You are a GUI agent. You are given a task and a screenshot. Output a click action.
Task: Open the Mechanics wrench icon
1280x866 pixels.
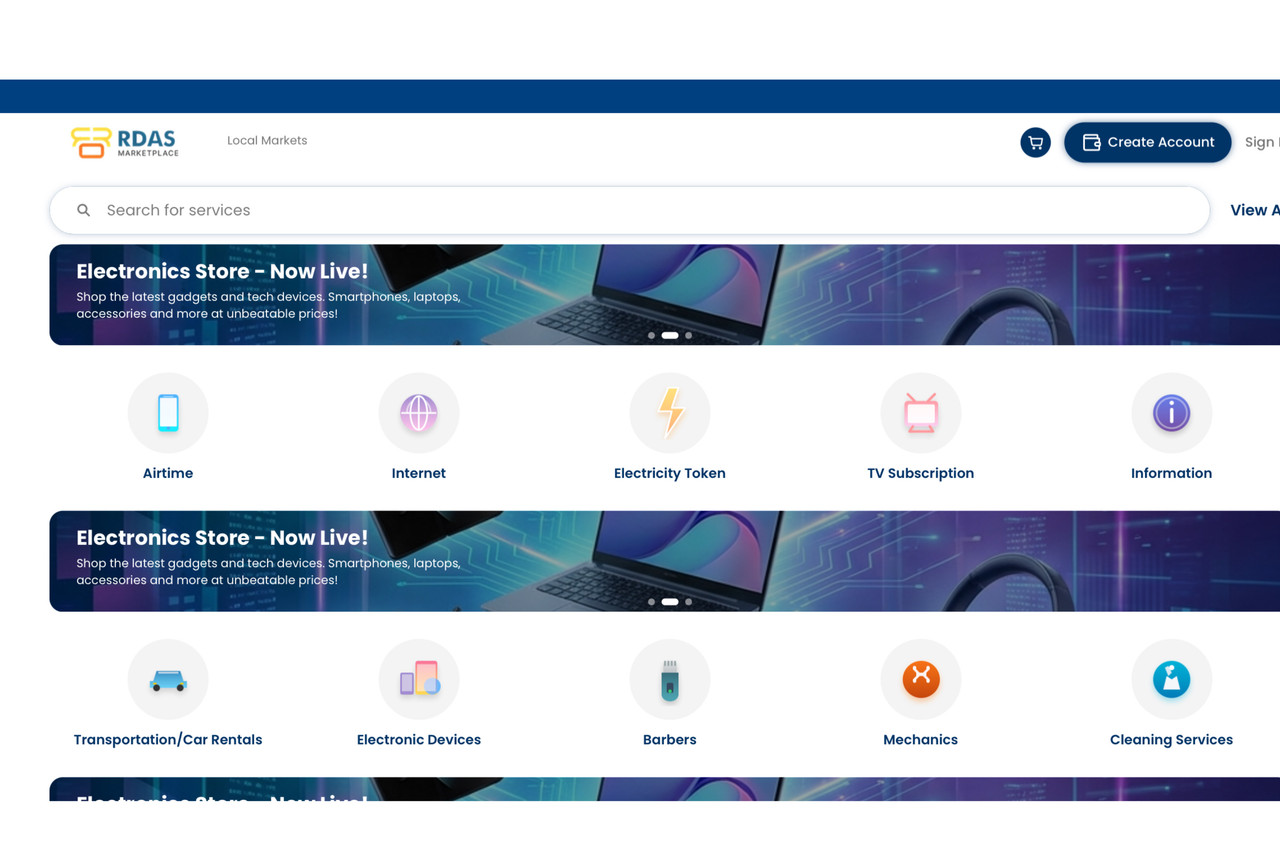pyautogui.click(x=921, y=679)
